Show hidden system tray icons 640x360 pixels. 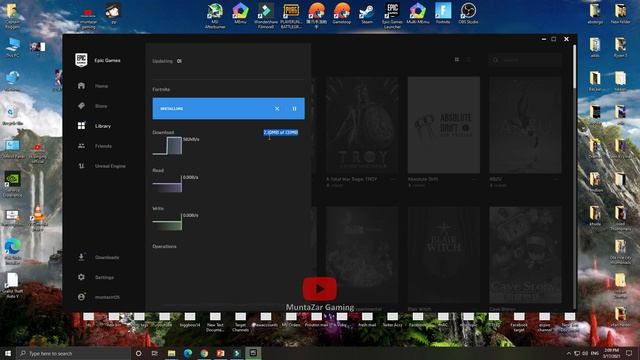(568, 353)
